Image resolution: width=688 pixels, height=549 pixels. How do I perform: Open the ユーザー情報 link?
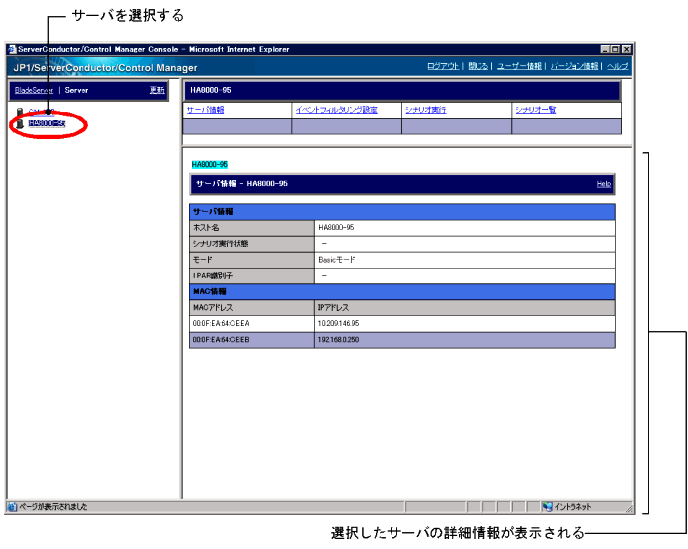(x=520, y=66)
